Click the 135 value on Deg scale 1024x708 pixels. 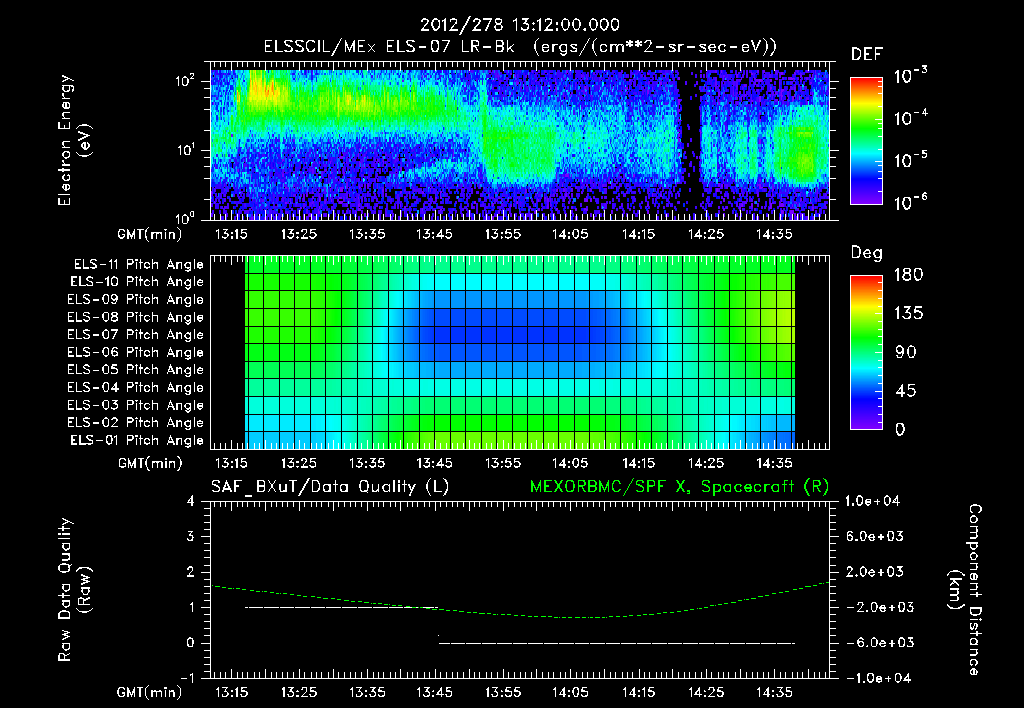point(908,313)
